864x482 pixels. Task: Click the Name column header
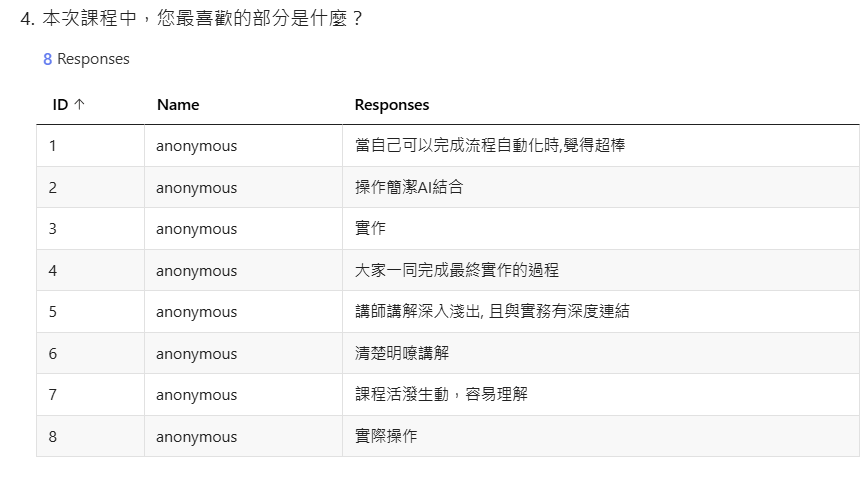tap(178, 105)
